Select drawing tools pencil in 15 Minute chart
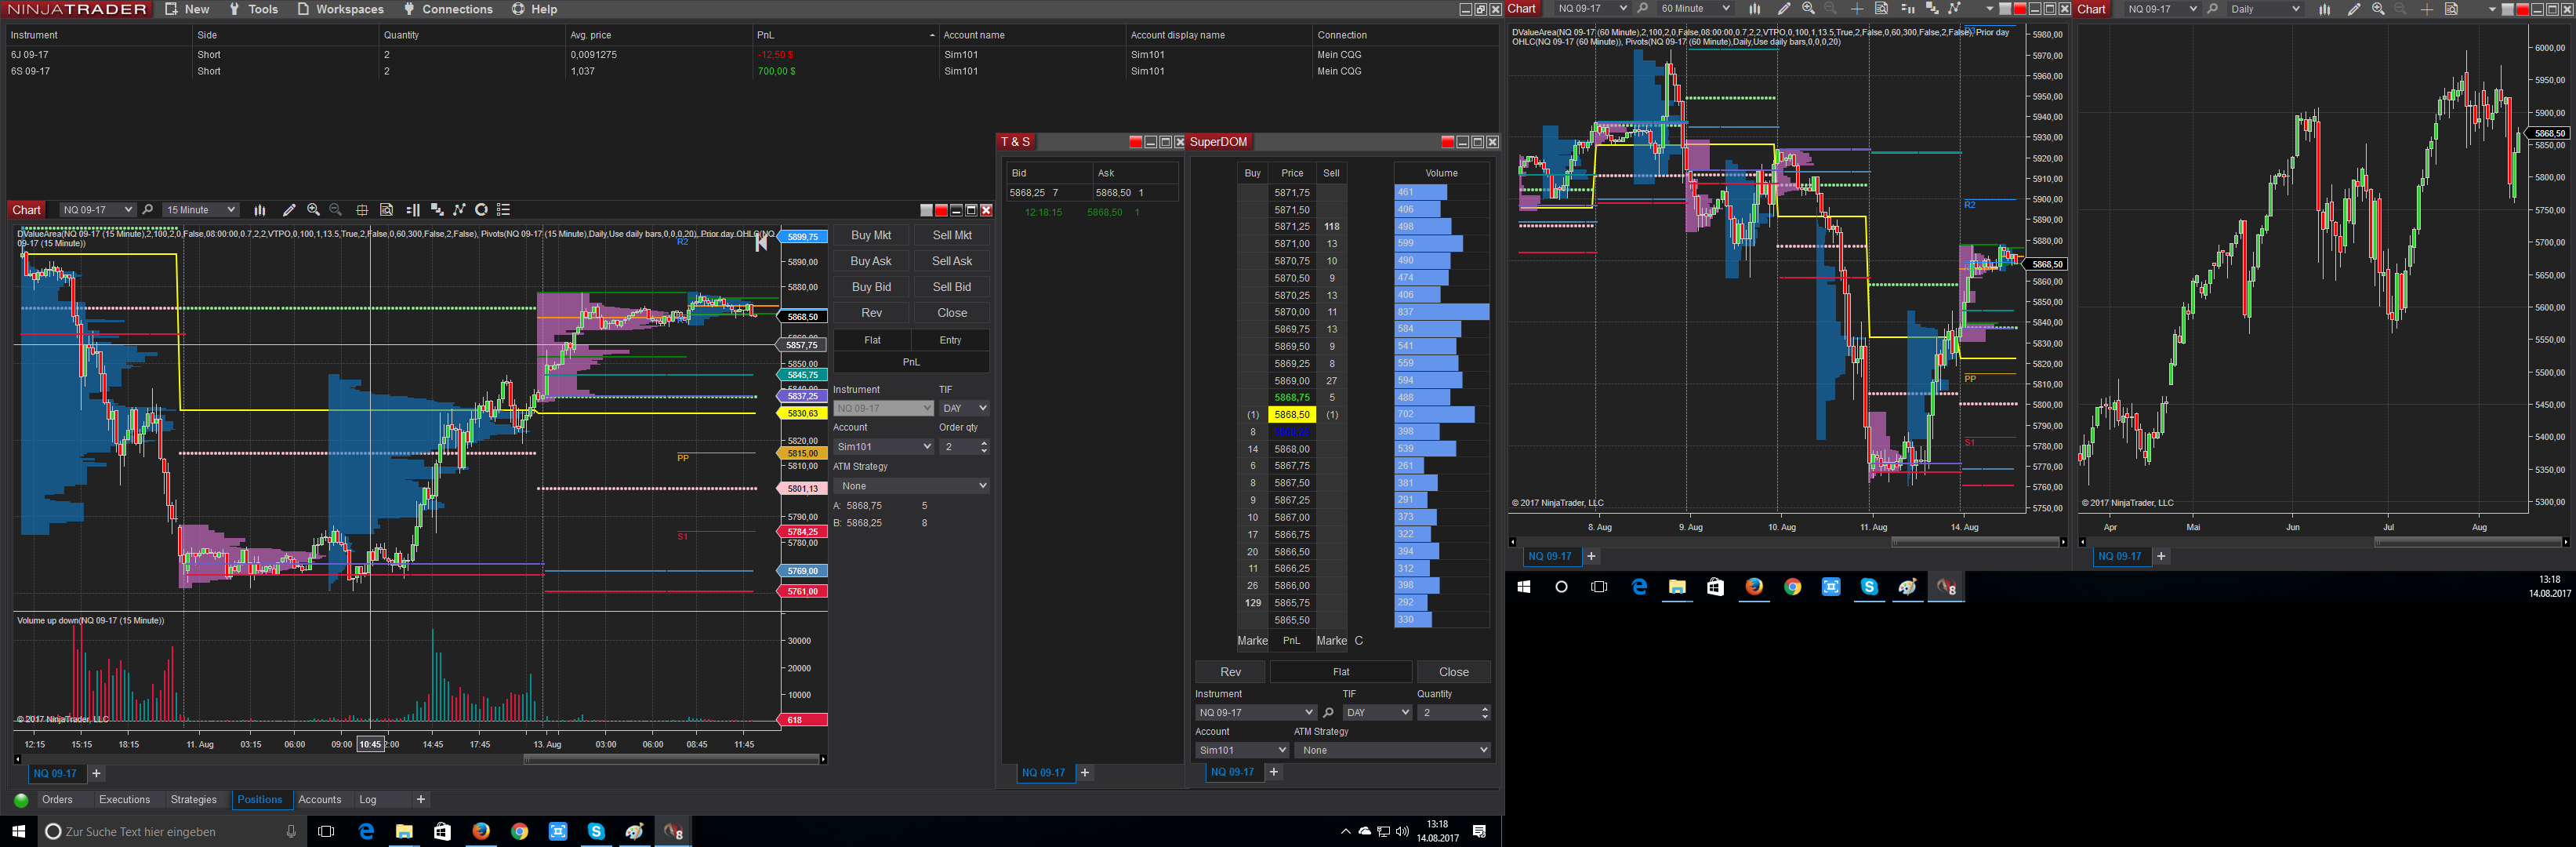 [x=289, y=210]
